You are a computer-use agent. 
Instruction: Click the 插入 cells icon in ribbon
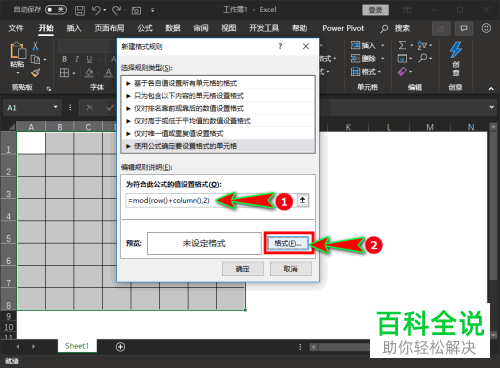[x=355, y=45]
